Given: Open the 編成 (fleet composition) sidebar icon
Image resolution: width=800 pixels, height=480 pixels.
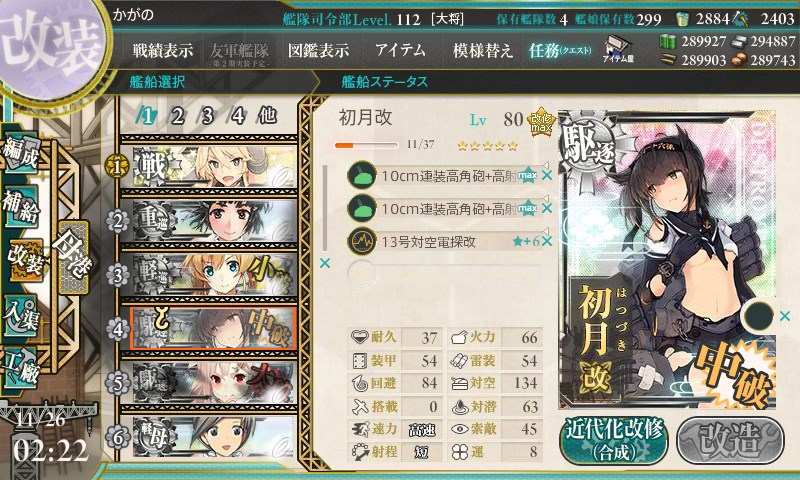Looking at the screenshot, I should click(21, 154).
